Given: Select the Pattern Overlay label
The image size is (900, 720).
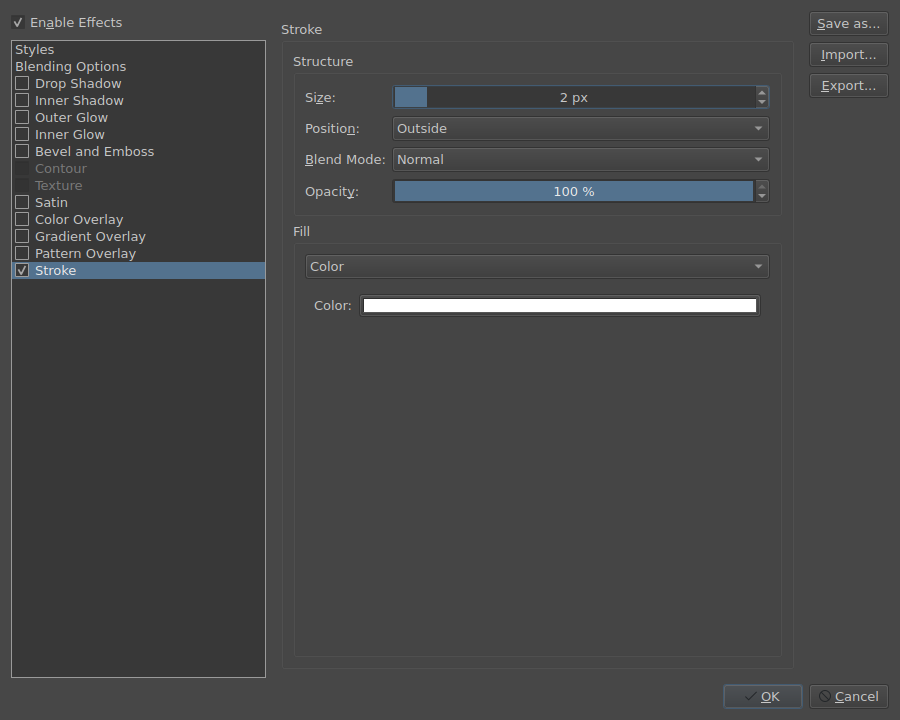Looking at the screenshot, I should click(86, 253).
